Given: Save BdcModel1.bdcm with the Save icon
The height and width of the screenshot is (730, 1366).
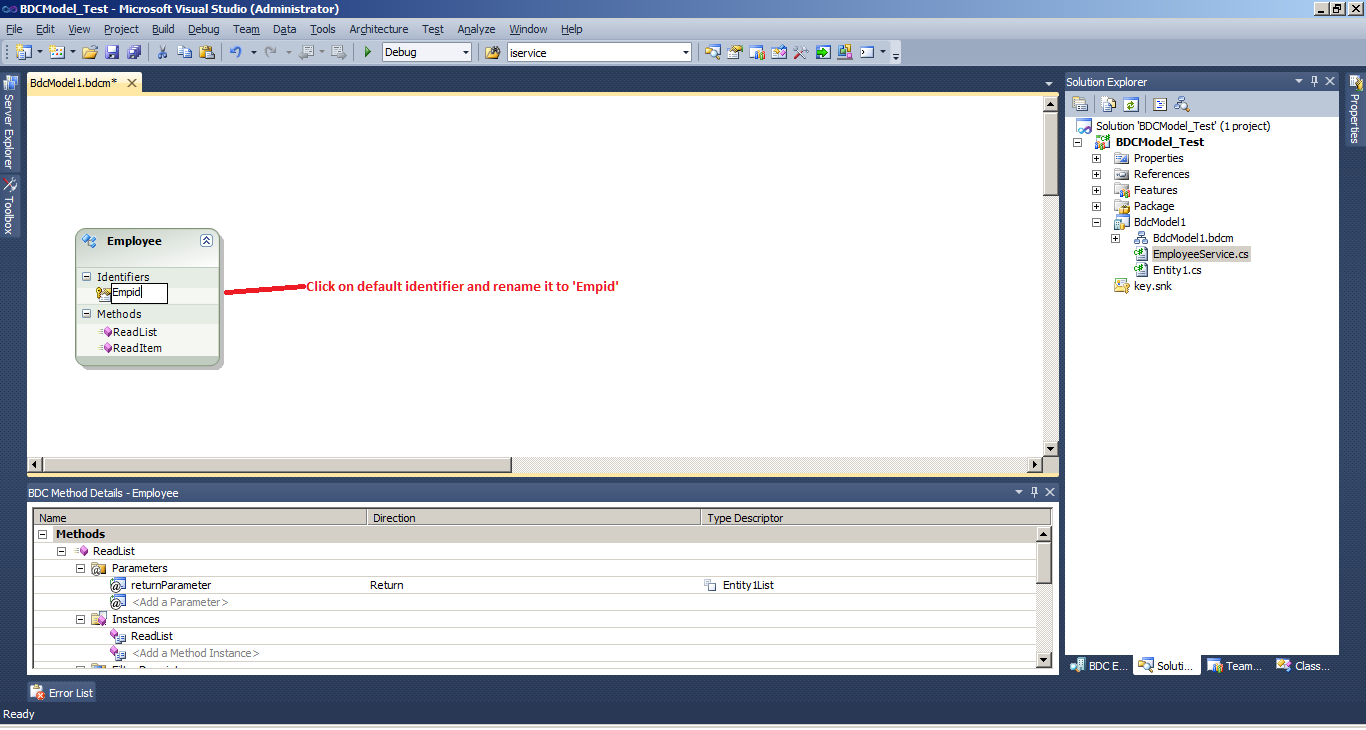Looking at the screenshot, I should pyautogui.click(x=112, y=52).
